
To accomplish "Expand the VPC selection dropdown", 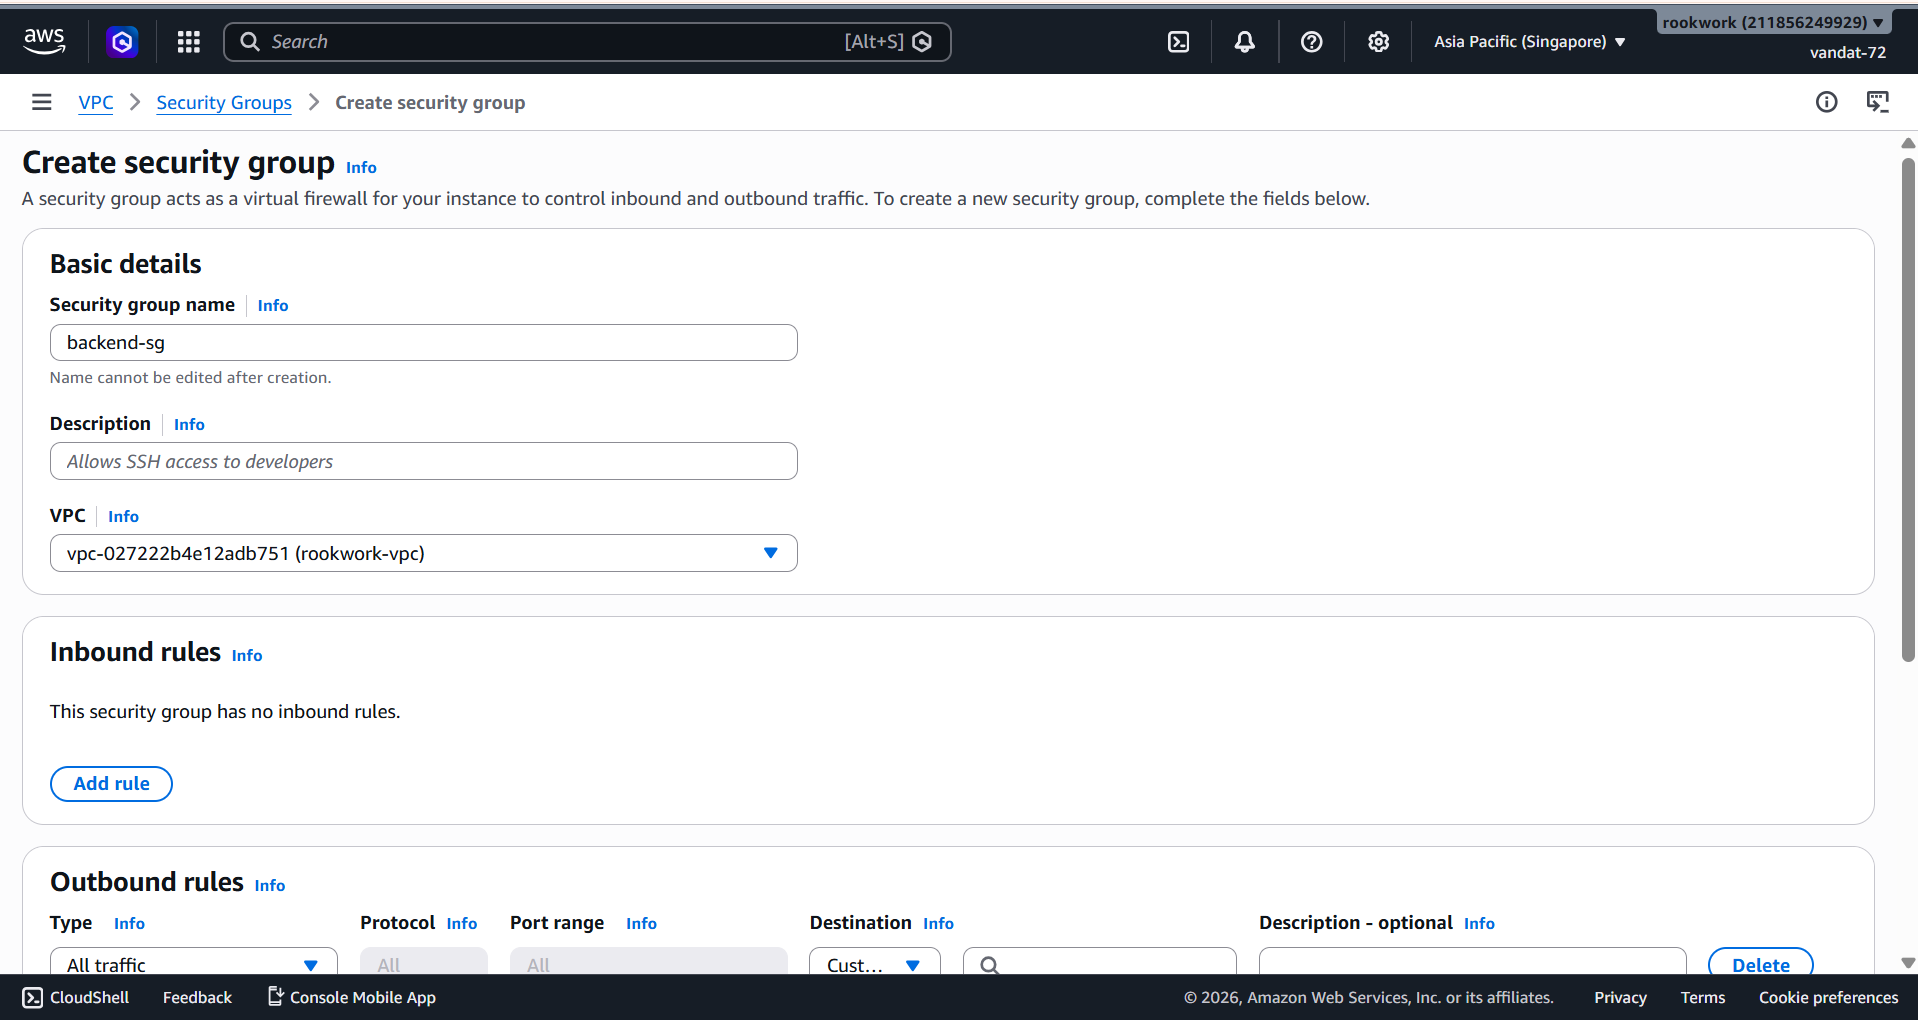I will [424, 553].
